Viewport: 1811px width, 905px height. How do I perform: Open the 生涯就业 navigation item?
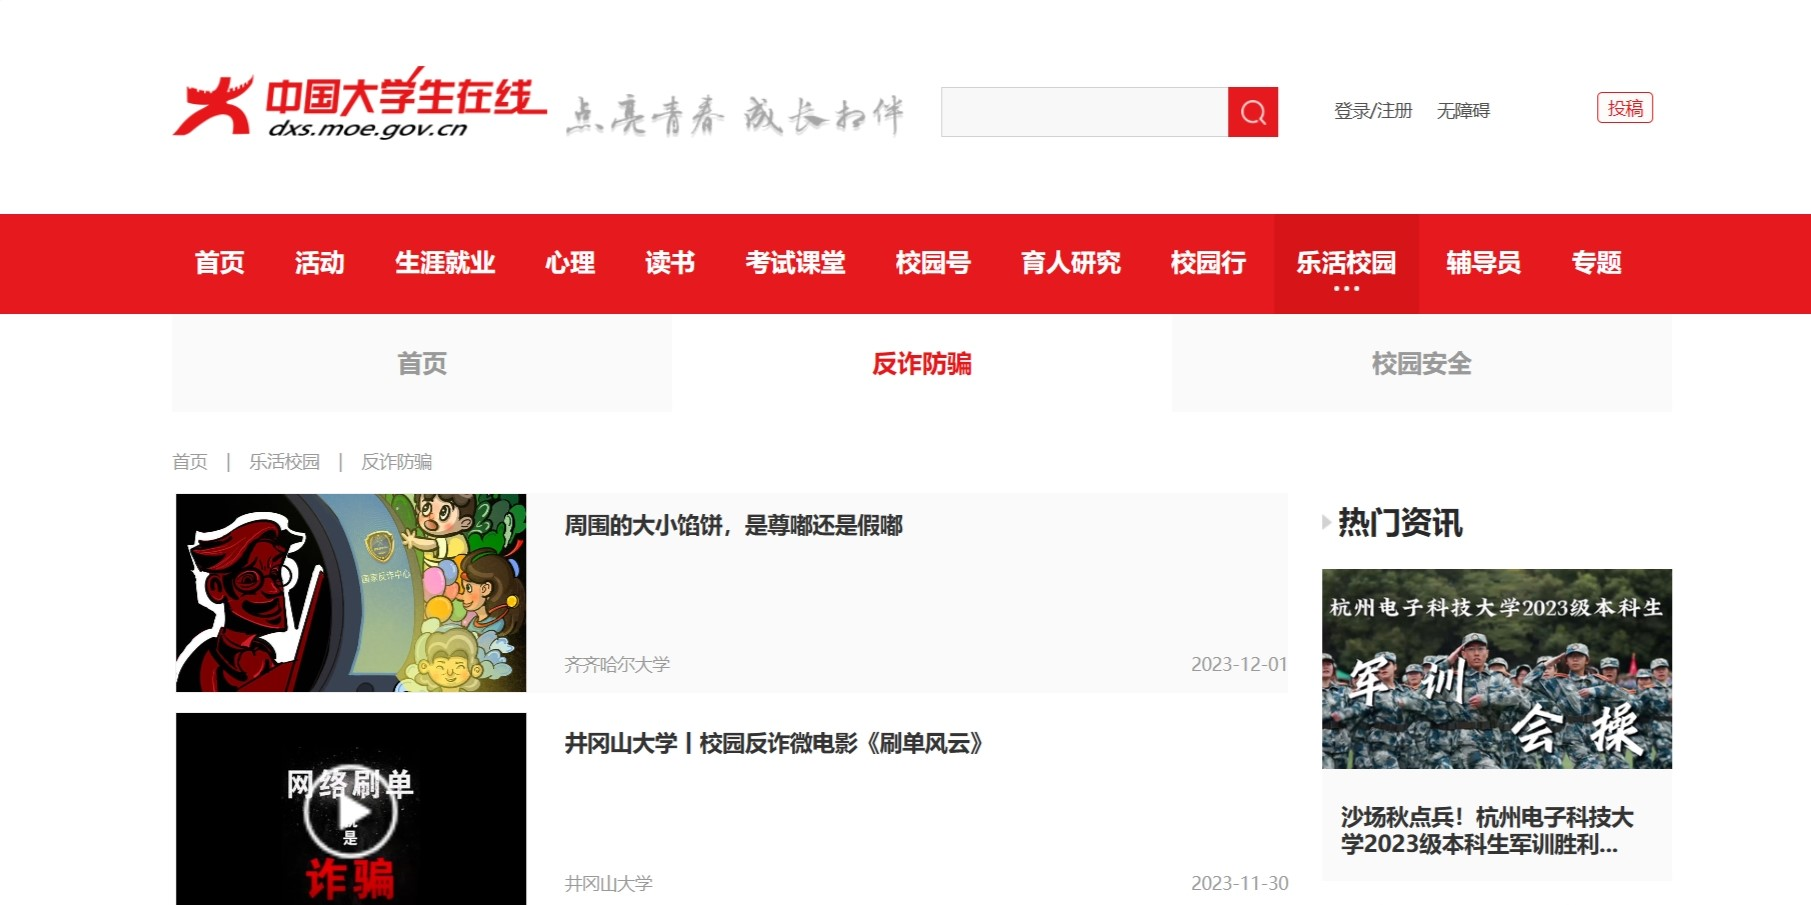click(445, 263)
